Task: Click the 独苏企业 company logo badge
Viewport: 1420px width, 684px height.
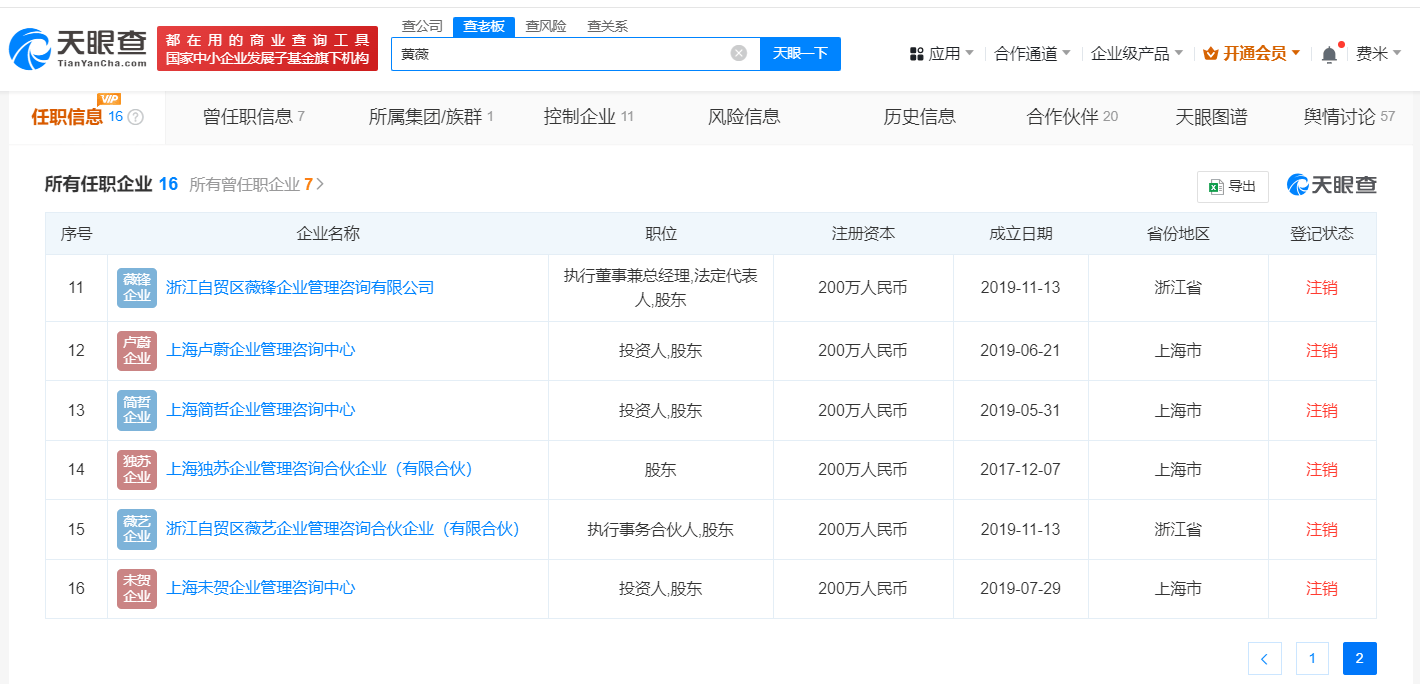Action: [136, 470]
